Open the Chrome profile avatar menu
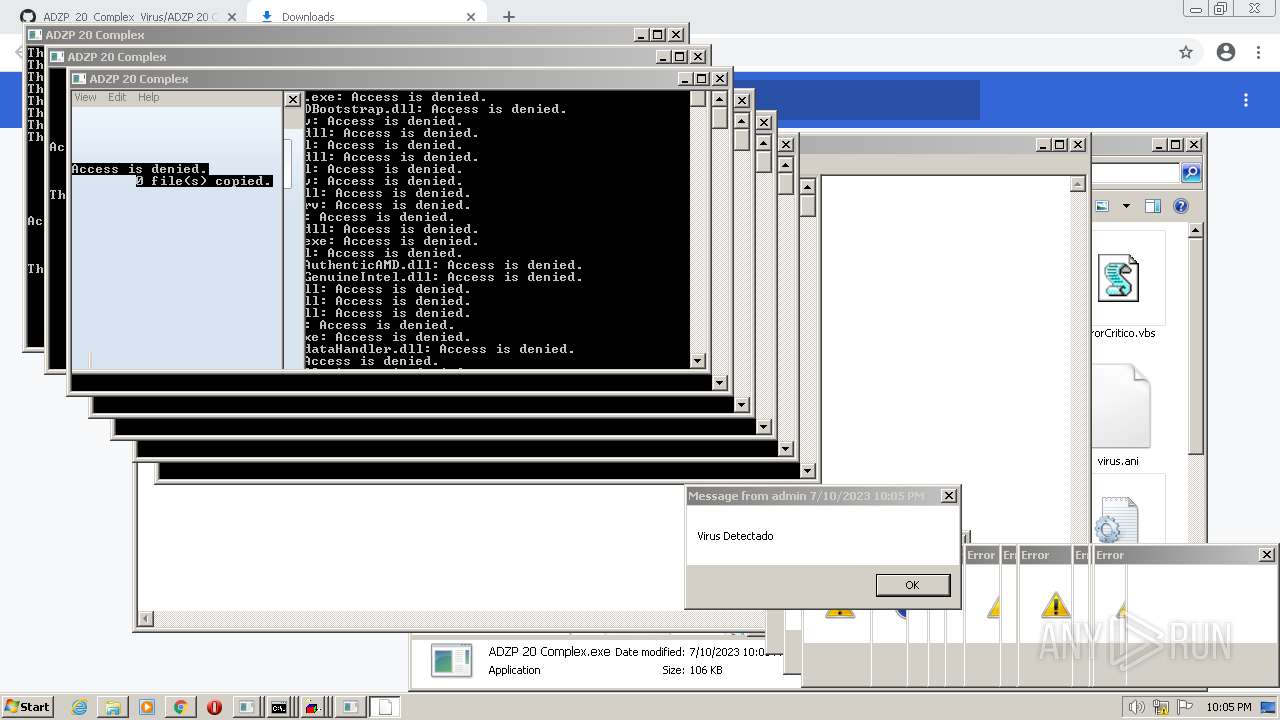The width and height of the screenshot is (1280, 720). (x=1226, y=52)
